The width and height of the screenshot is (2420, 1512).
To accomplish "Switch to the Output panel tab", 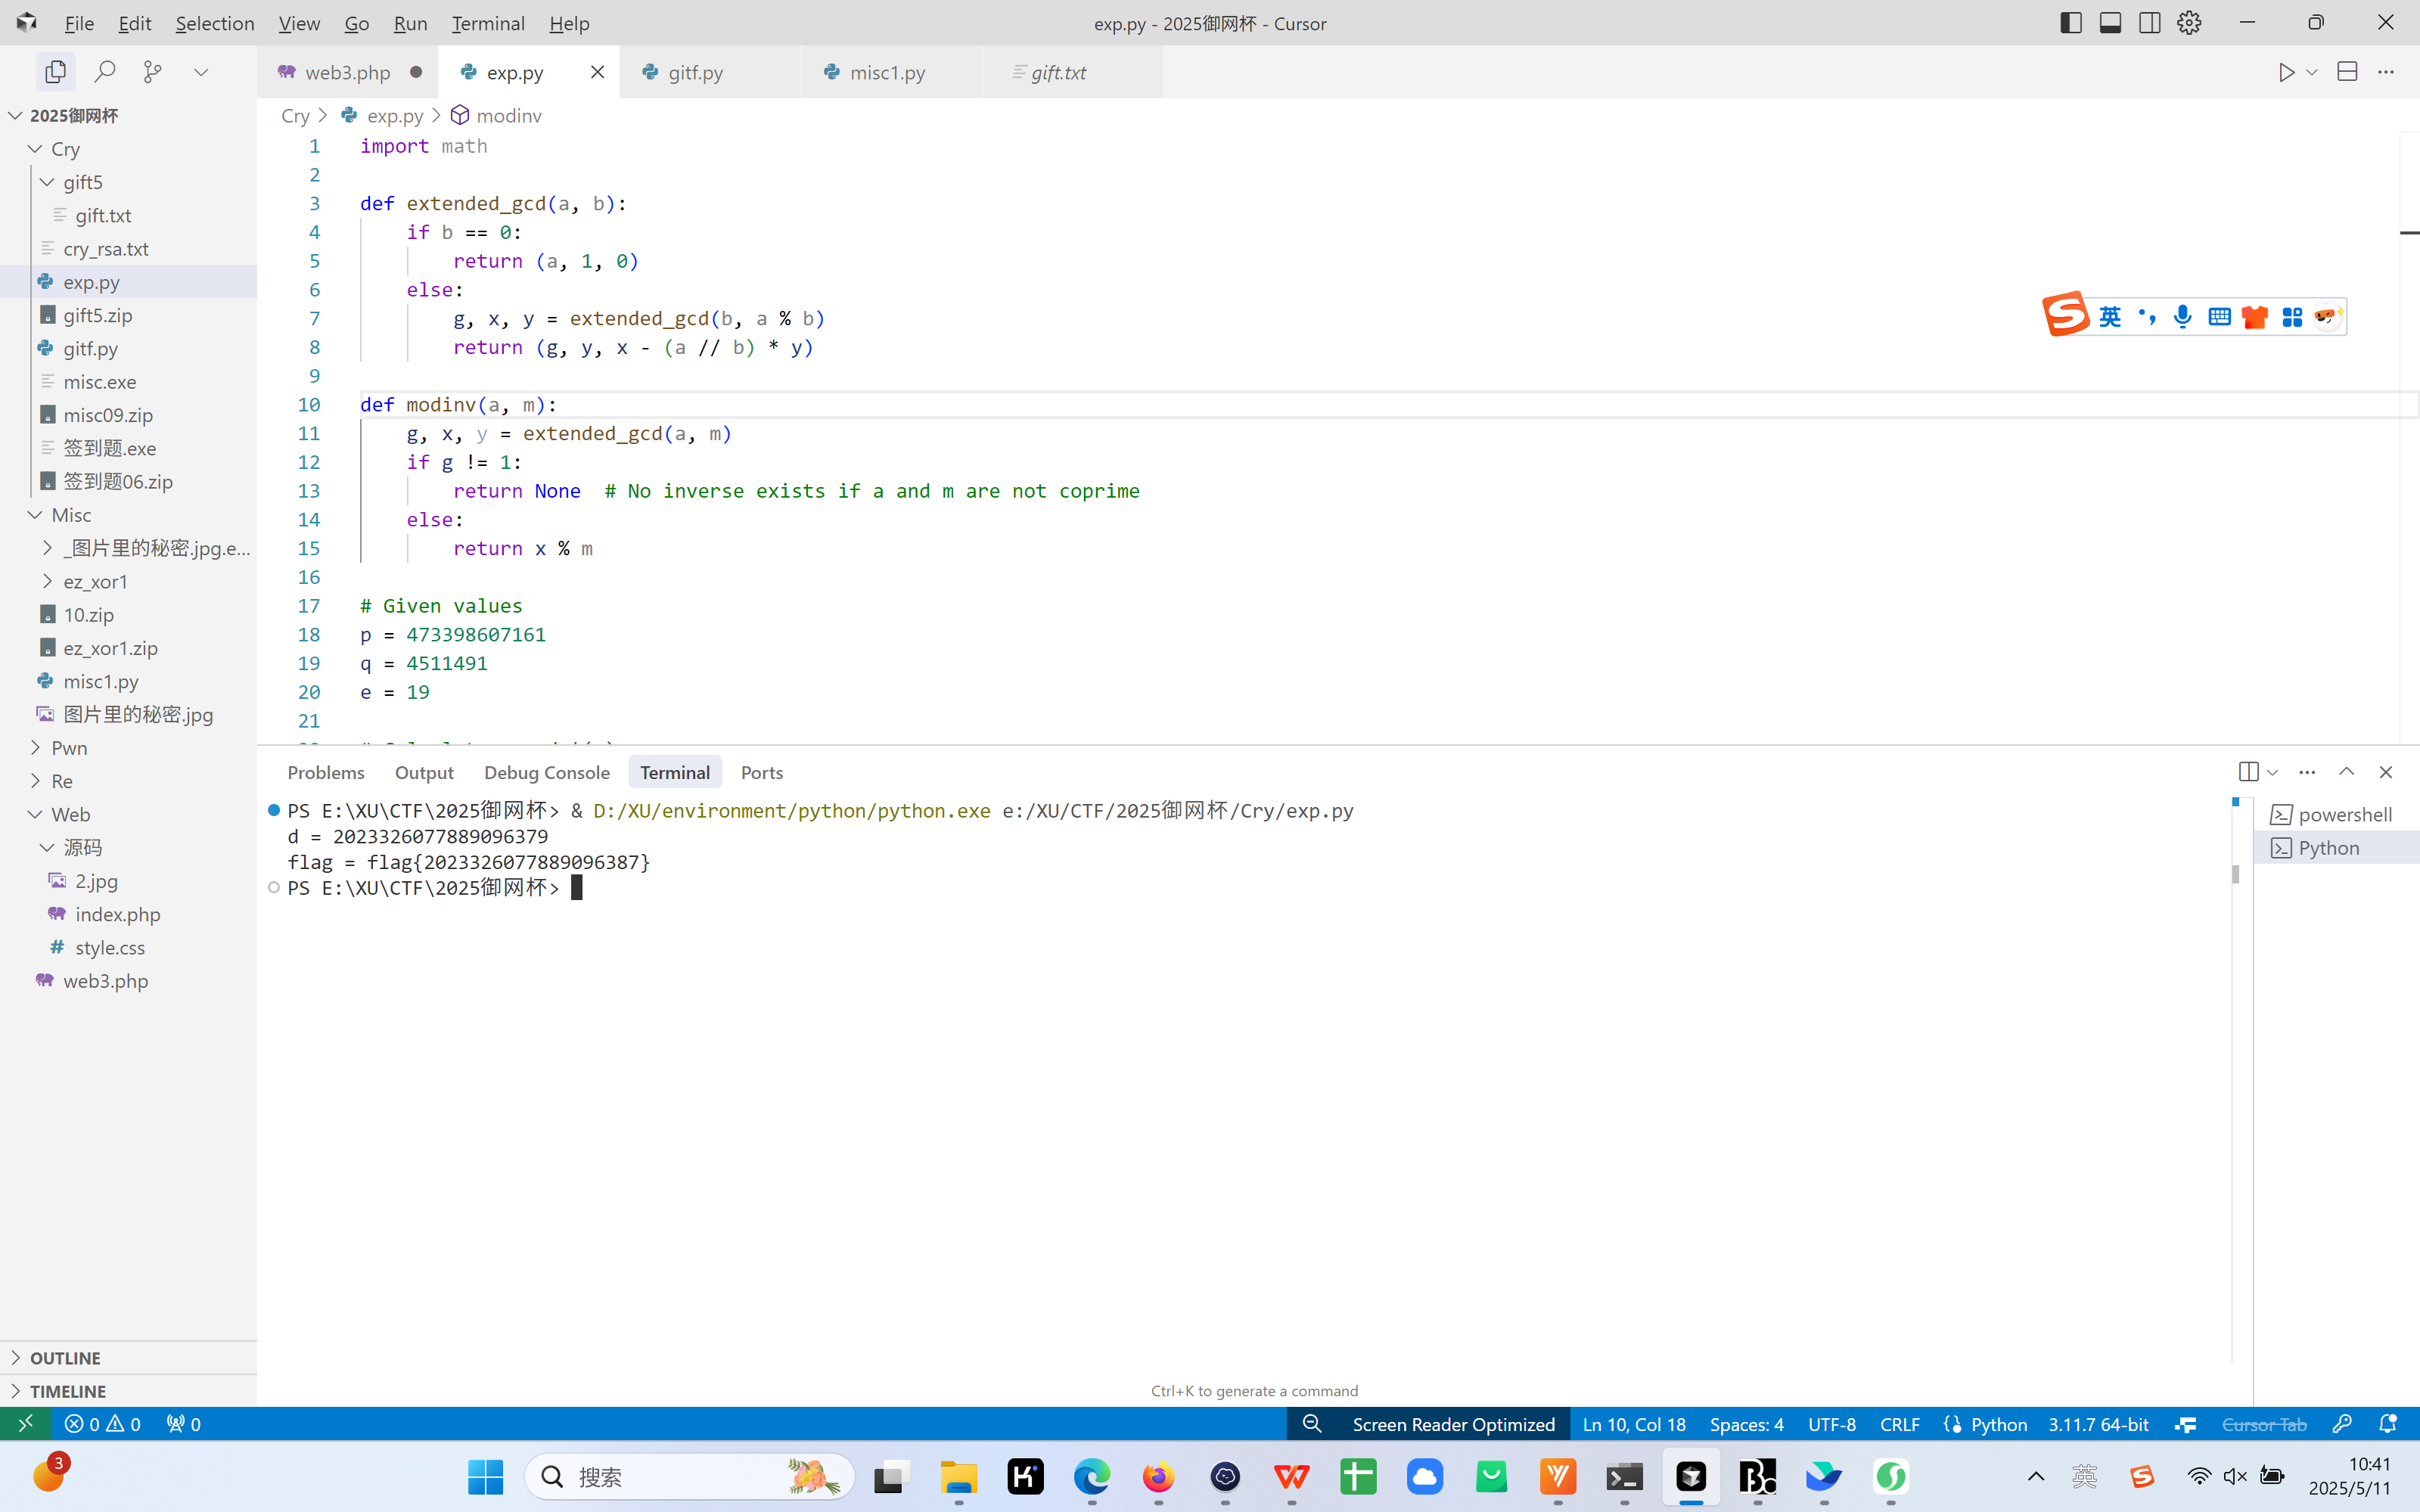I will (x=424, y=772).
